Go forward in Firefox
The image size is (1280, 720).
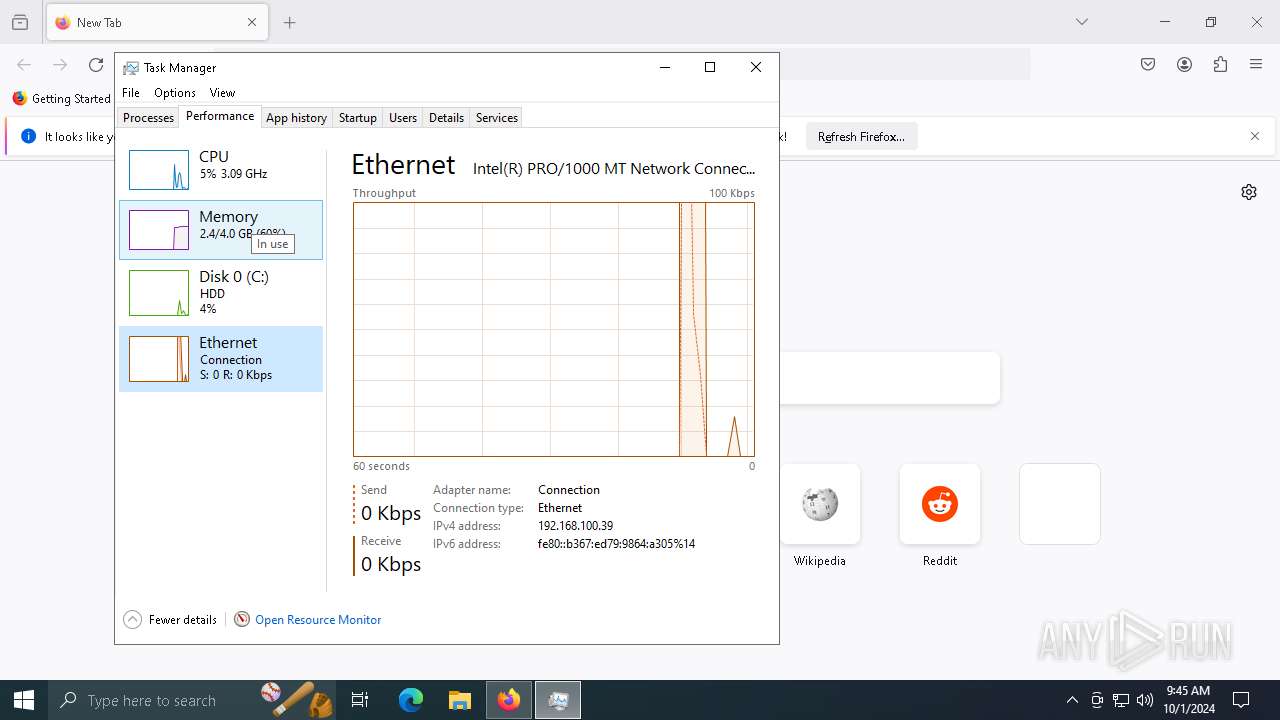60,65
